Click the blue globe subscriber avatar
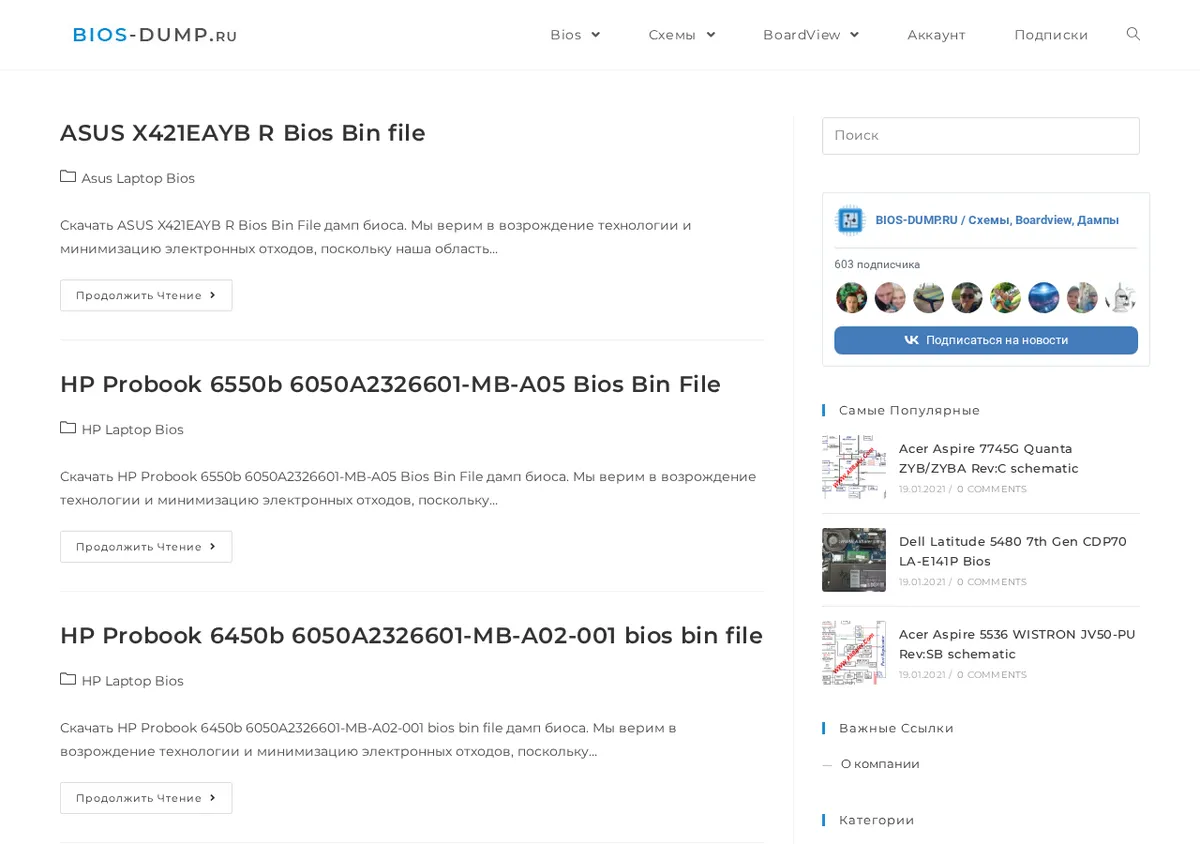1200x844 pixels. coord(1043,298)
